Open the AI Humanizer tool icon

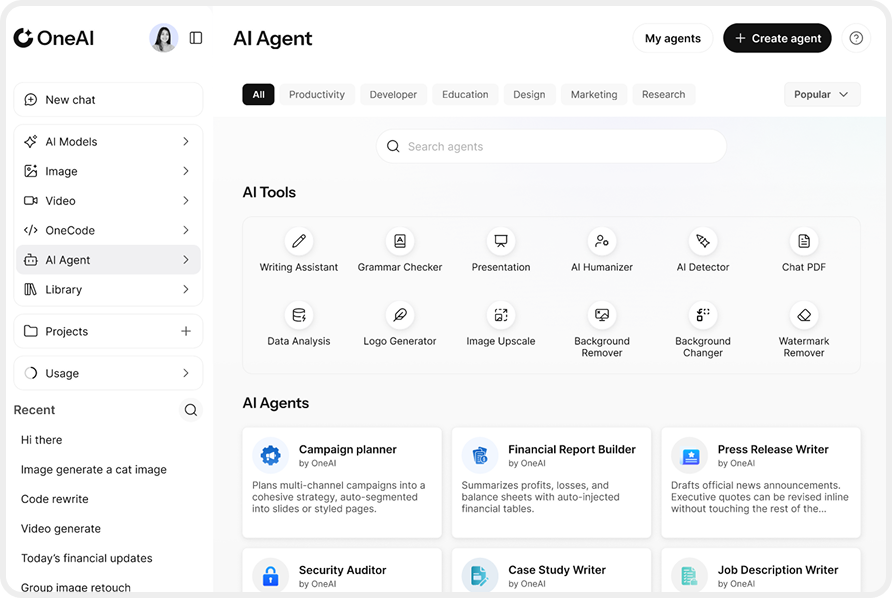[602, 241]
